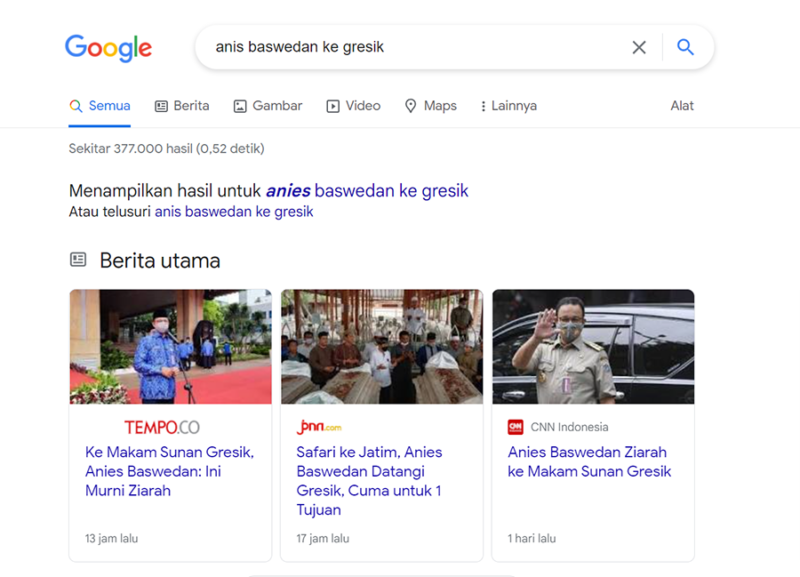Click the 17 jam lalu timestamp
This screenshot has width=800, height=577.
point(323,538)
